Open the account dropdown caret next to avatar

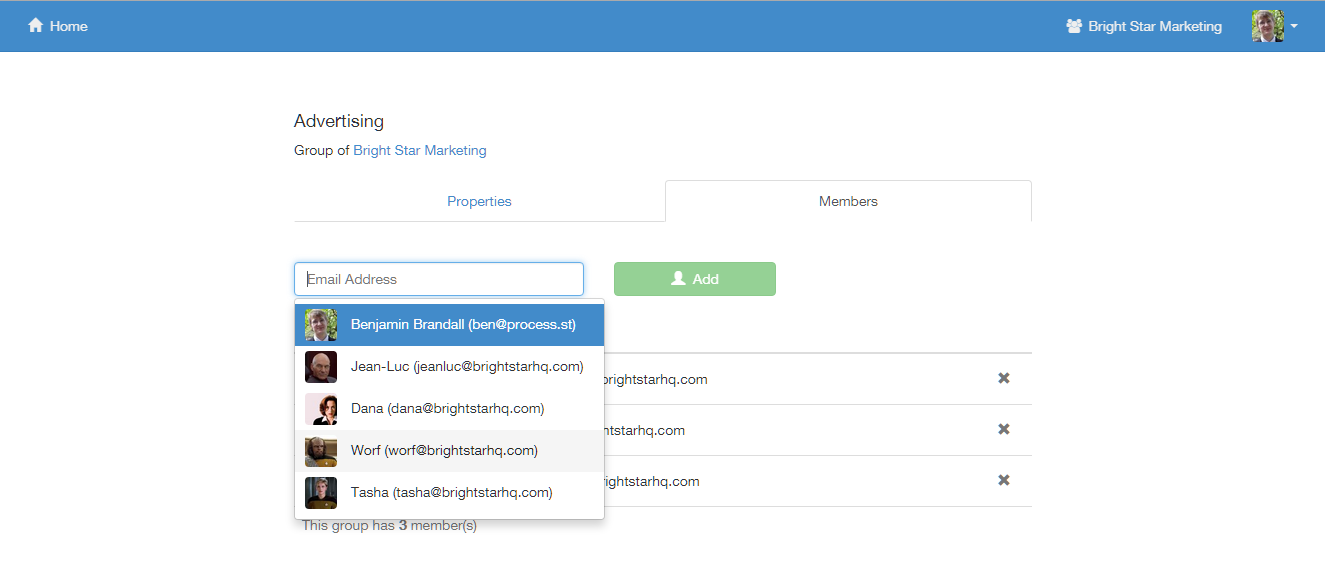coord(1294,26)
